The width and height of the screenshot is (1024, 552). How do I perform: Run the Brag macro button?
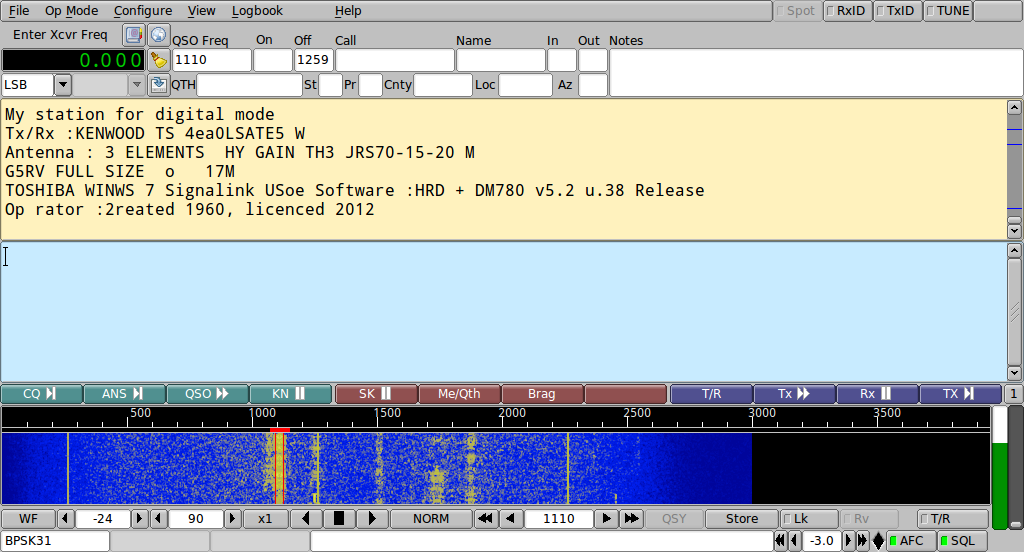pos(542,394)
